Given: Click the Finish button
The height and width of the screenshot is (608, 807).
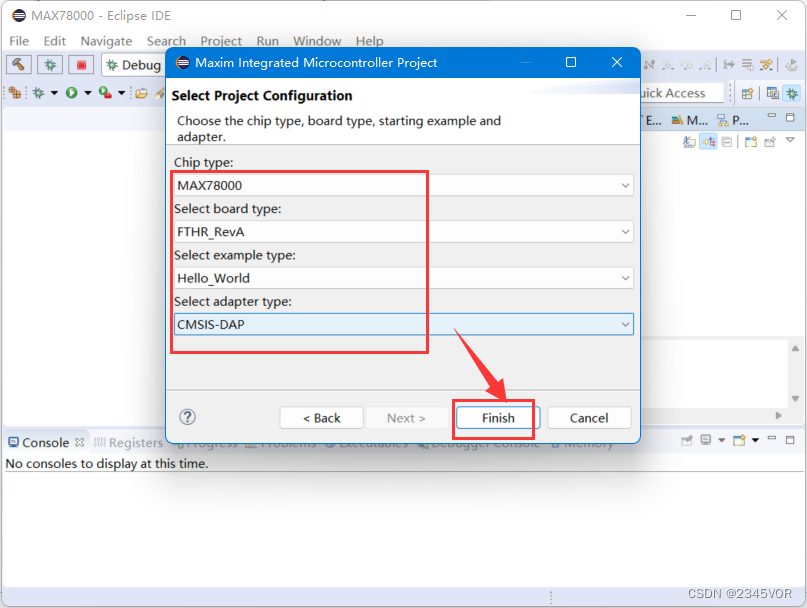Looking at the screenshot, I should 498,418.
